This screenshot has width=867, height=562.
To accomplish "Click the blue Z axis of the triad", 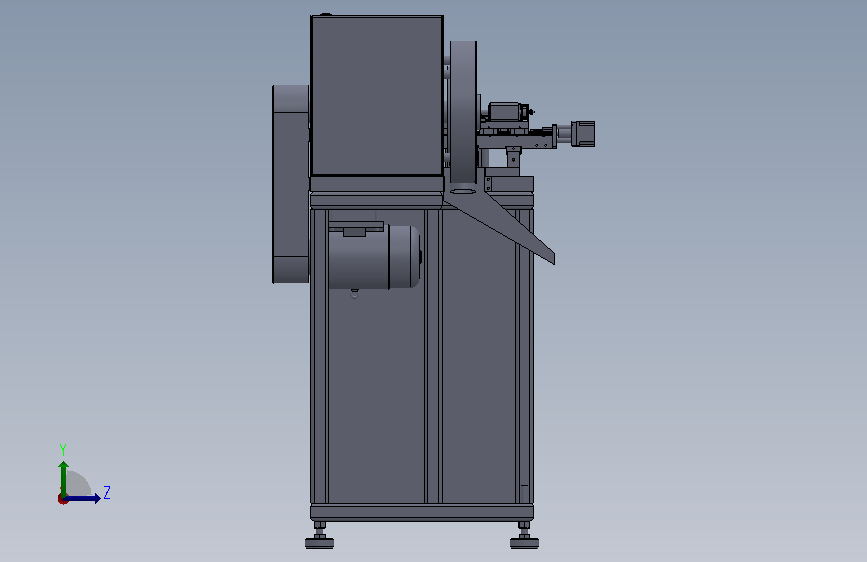I will (83, 498).
